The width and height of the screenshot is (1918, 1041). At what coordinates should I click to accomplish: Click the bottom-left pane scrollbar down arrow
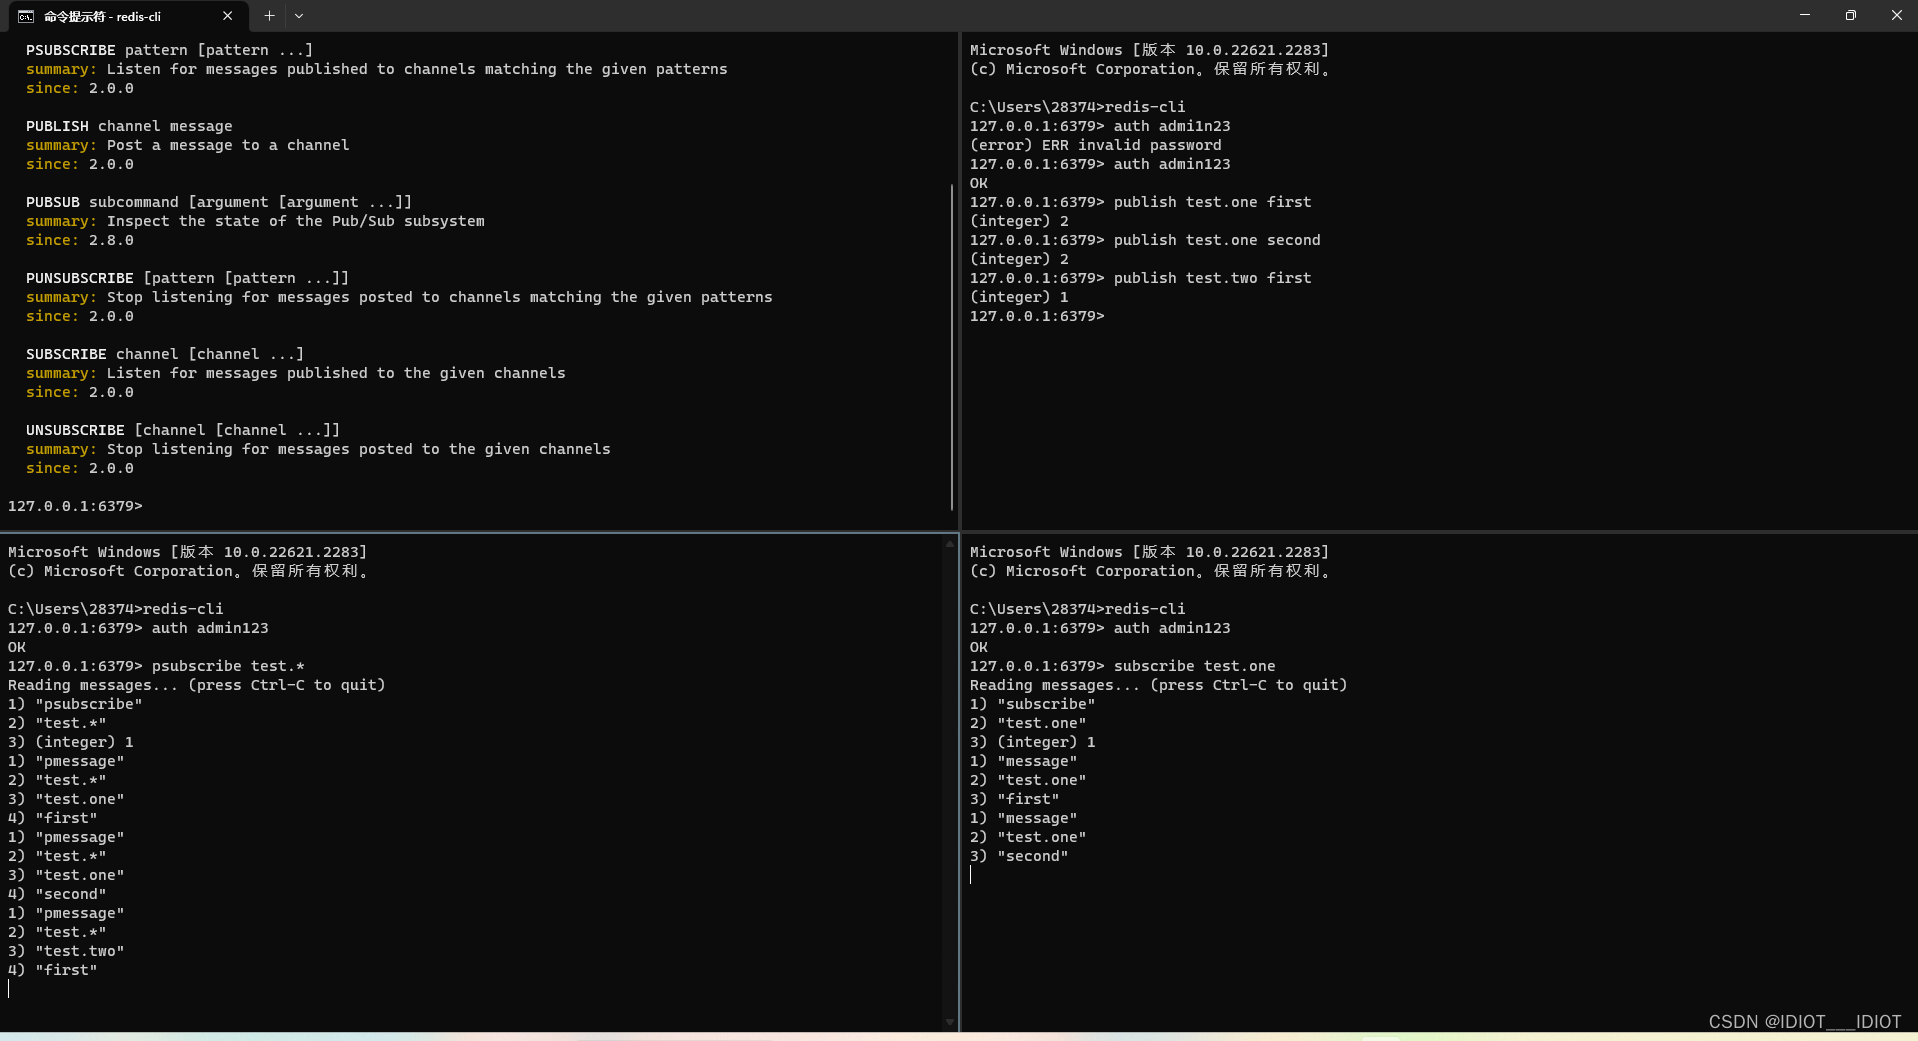[x=950, y=1022]
